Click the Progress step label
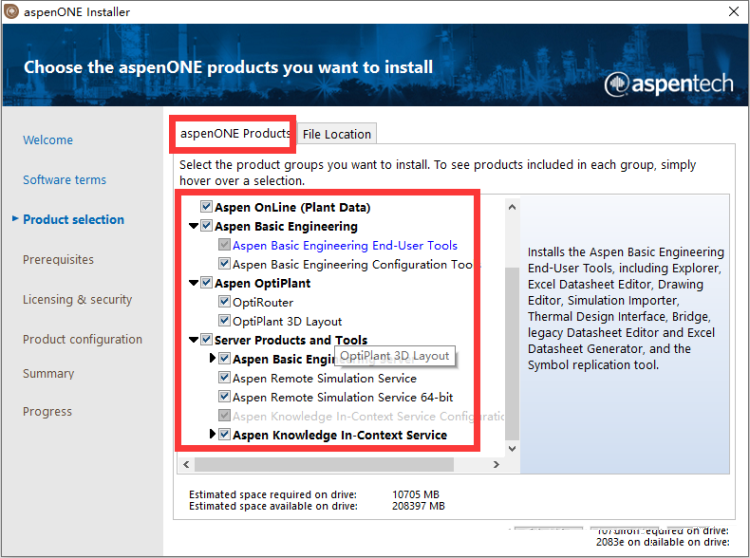The width and height of the screenshot is (750, 558). [47, 412]
